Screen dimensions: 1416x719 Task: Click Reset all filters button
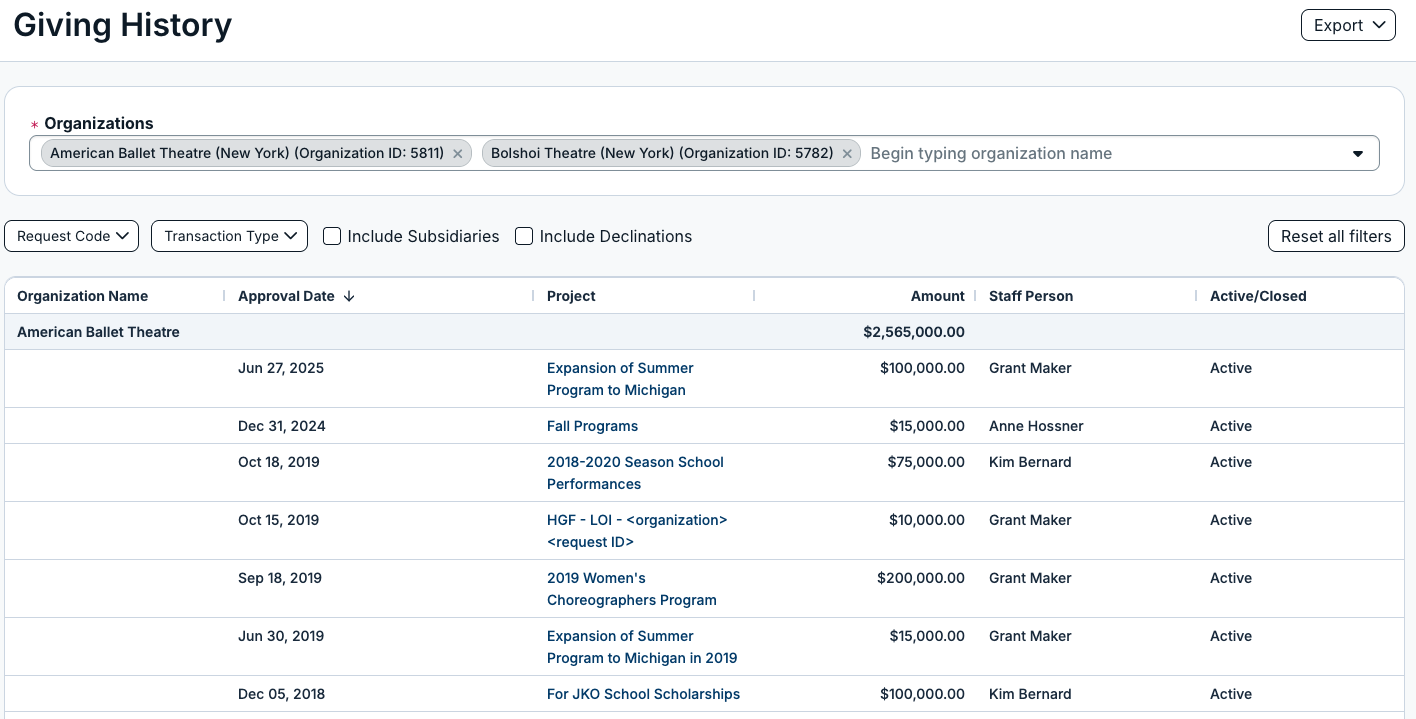tap(1336, 236)
